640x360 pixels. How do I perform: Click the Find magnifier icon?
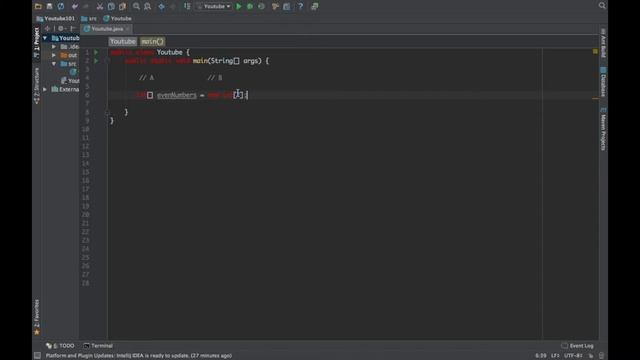click(136, 7)
